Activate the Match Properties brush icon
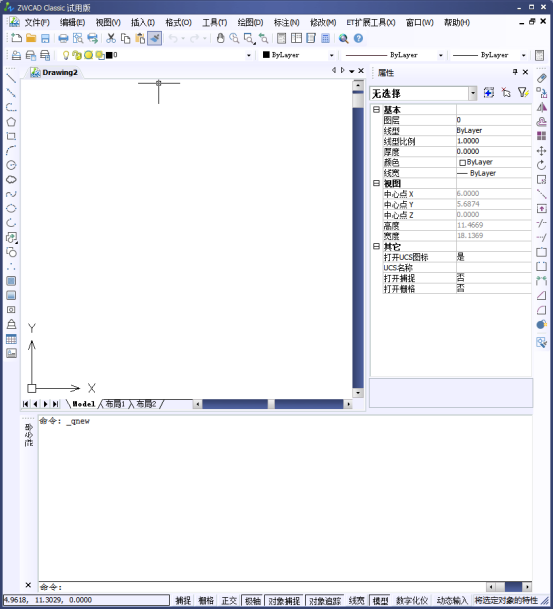The image size is (554, 610). (x=154, y=38)
